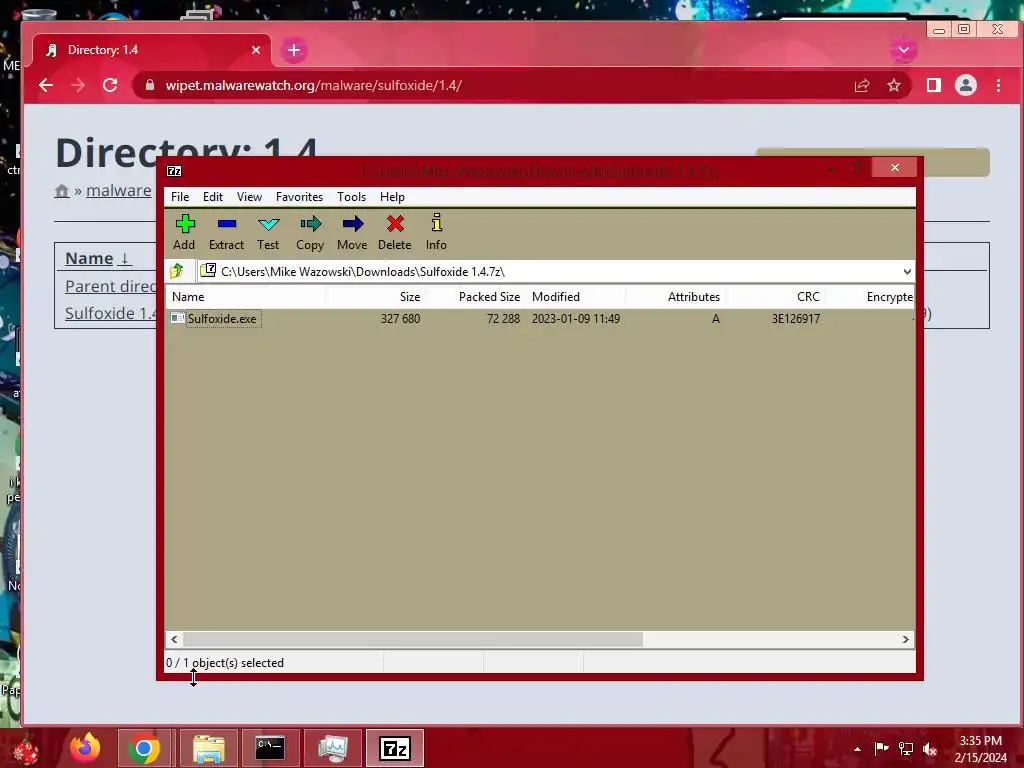Open Parent directory link on webpage
Image resolution: width=1024 pixels, height=768 pixels.
coord(110,286)
